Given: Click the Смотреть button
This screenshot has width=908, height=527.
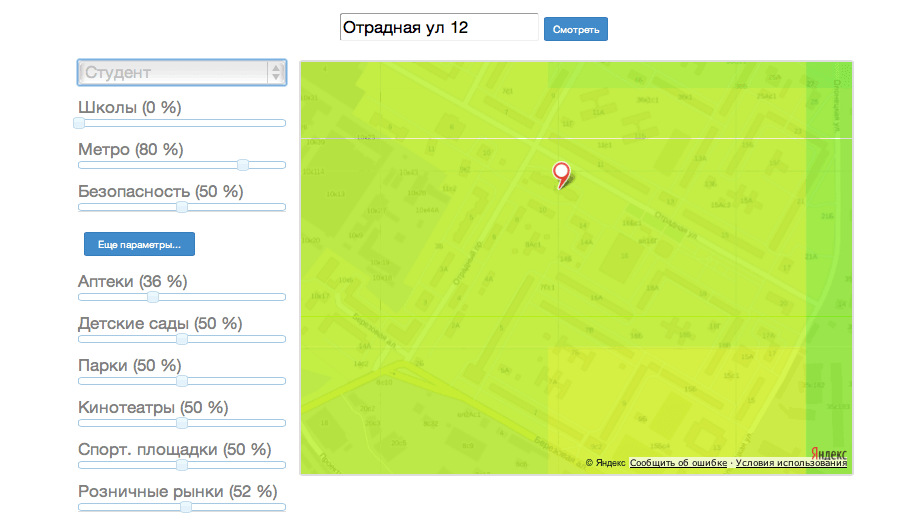Looking at the screenshot, I should (575, 29).
